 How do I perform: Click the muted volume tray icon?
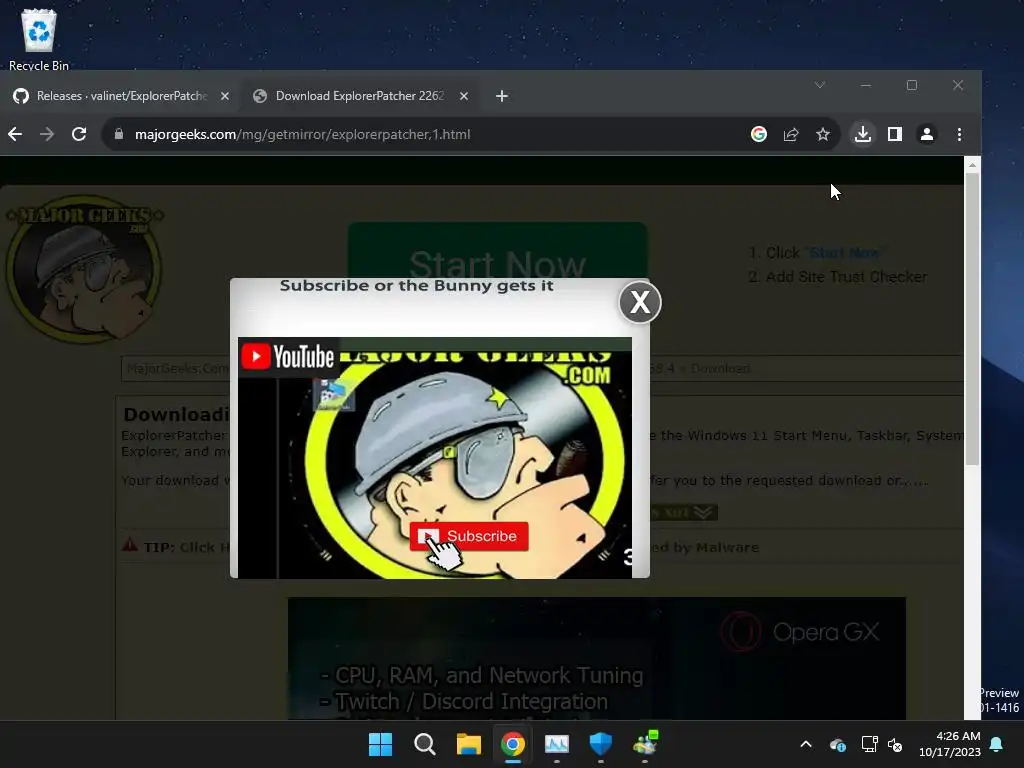pos(895,744)
